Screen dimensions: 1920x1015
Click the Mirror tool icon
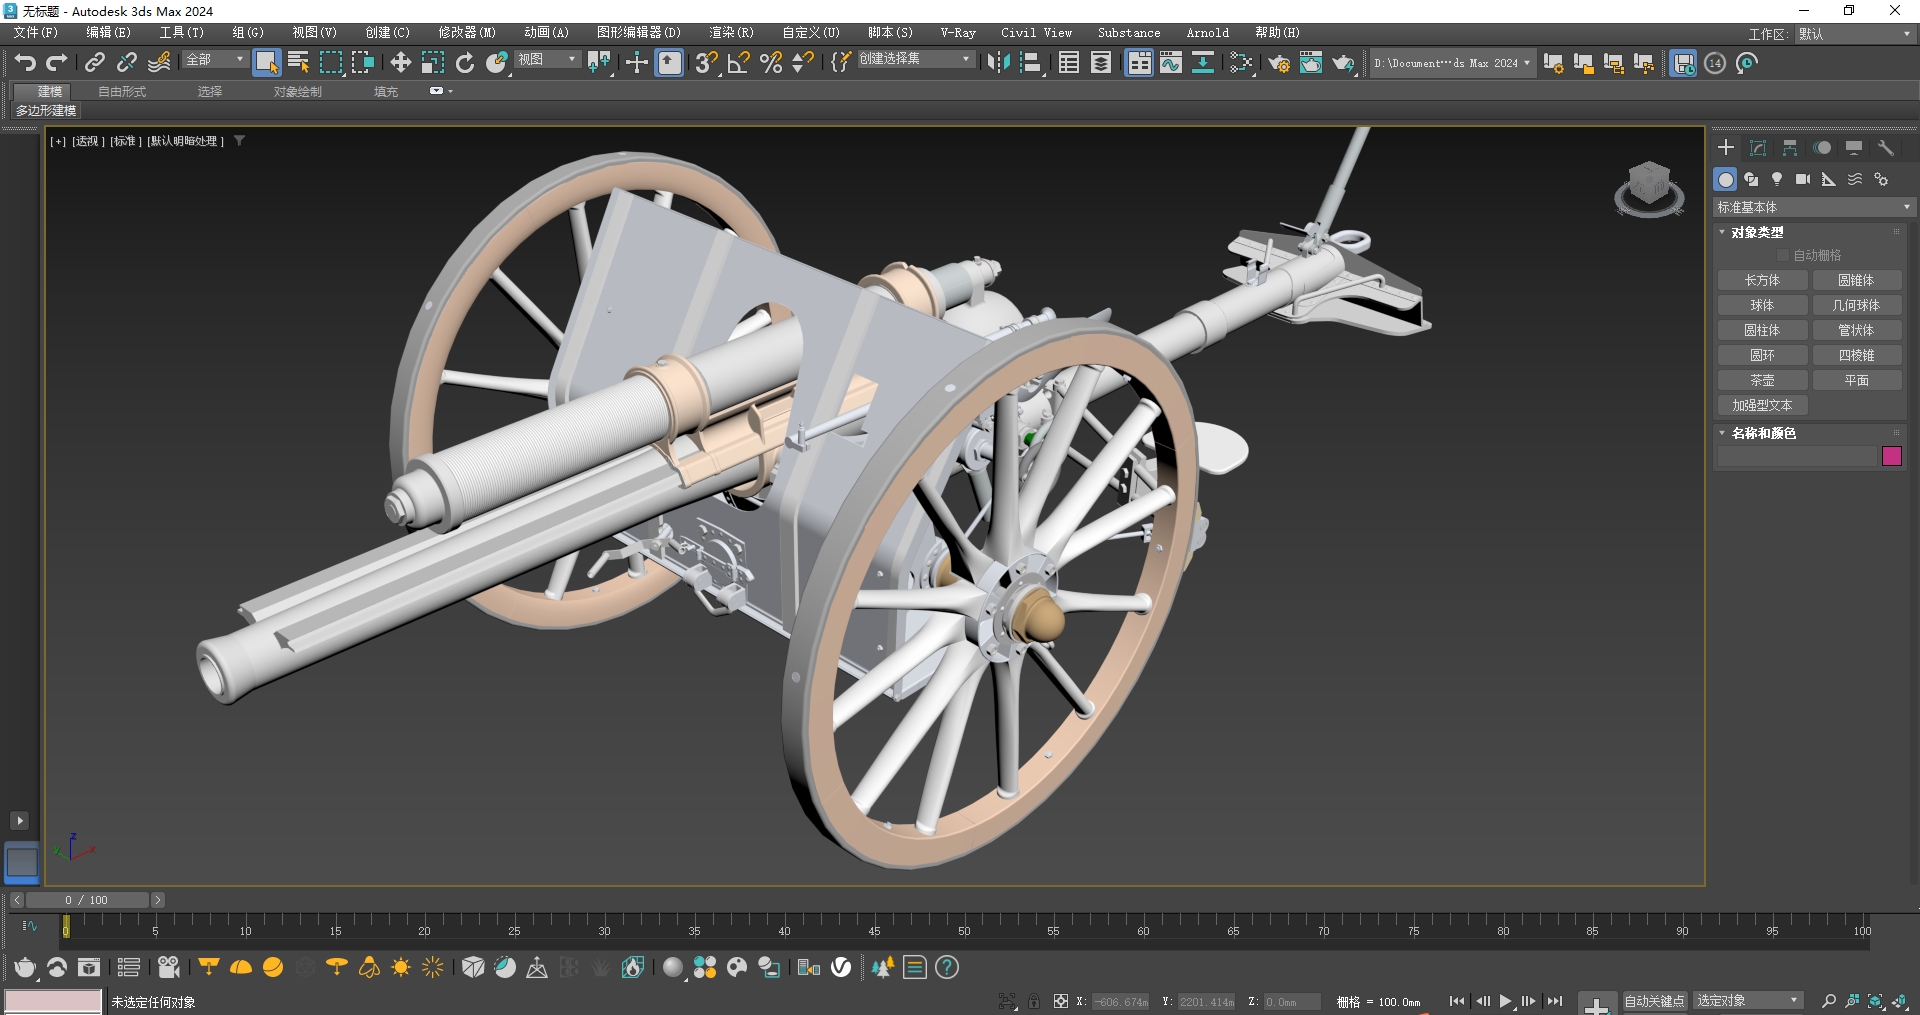click(998, 63)
